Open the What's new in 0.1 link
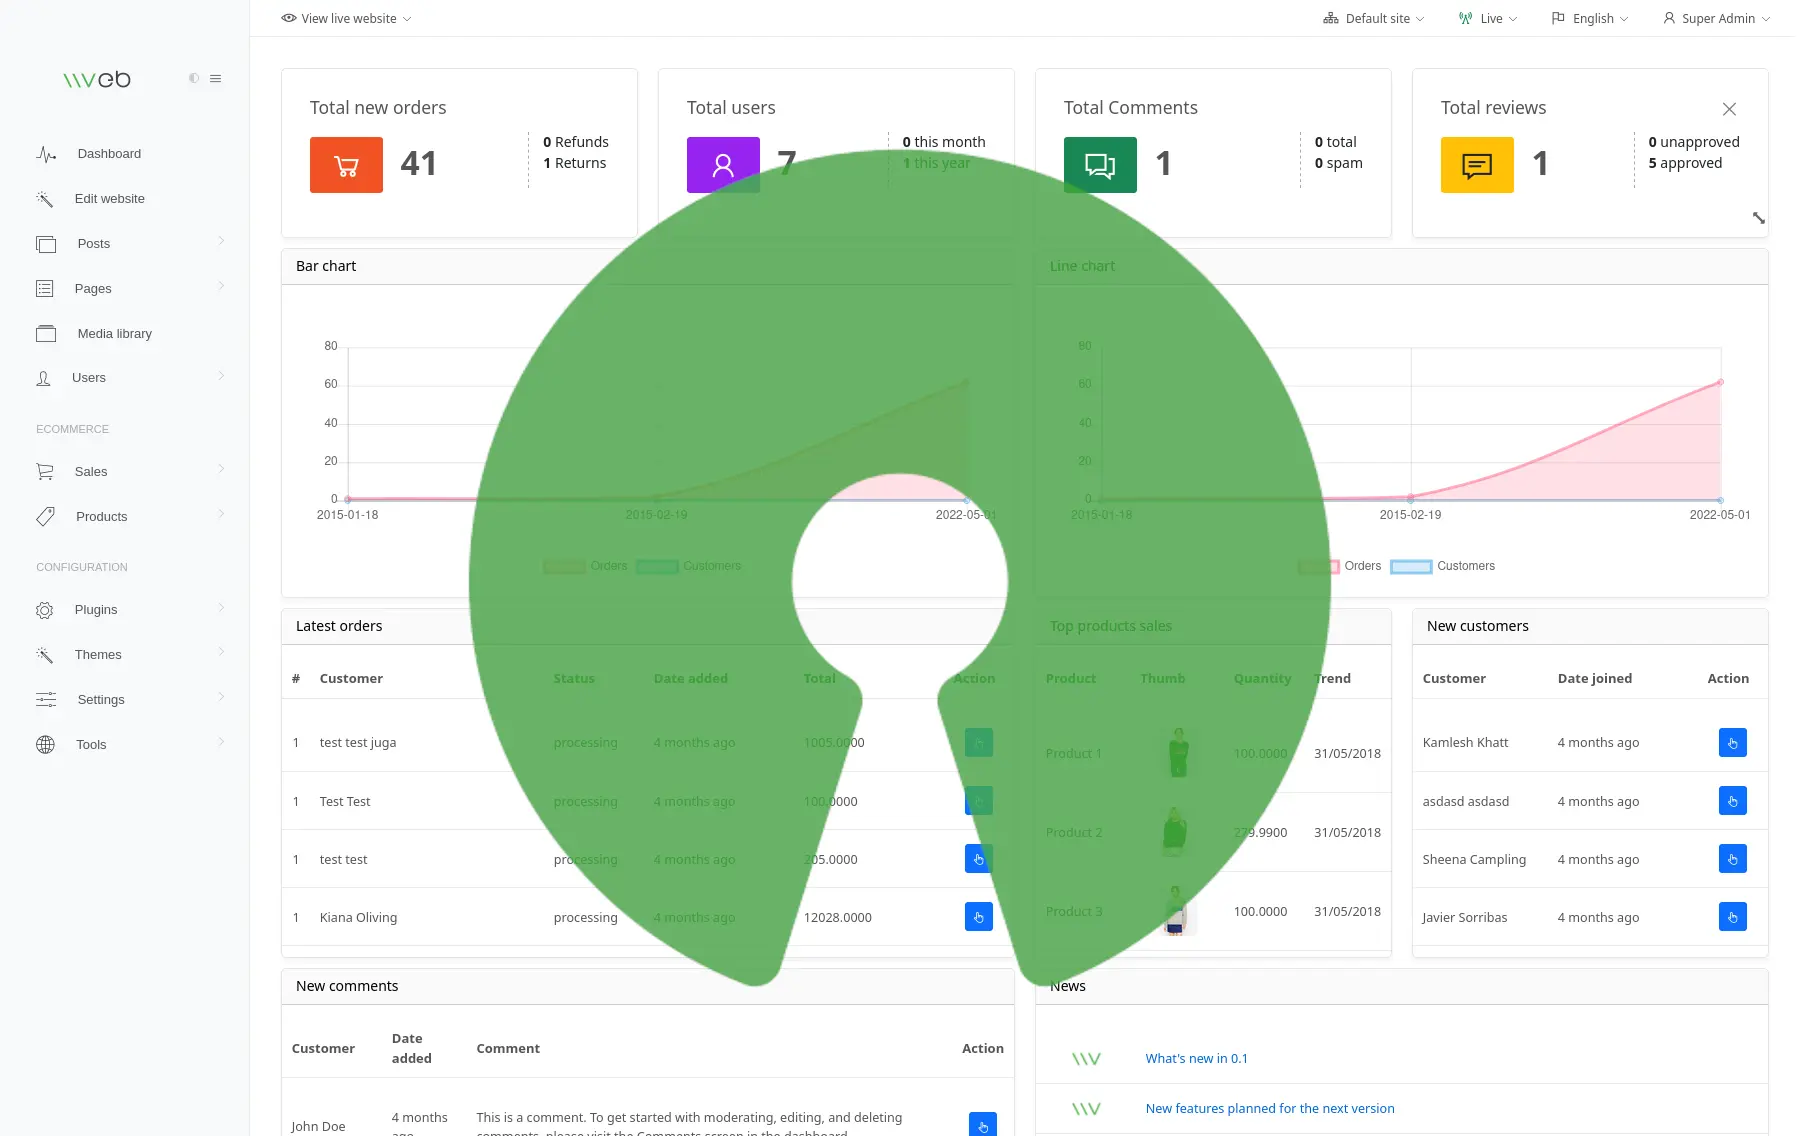Screen dimensions: 1800x1136 [1197, 1057]
